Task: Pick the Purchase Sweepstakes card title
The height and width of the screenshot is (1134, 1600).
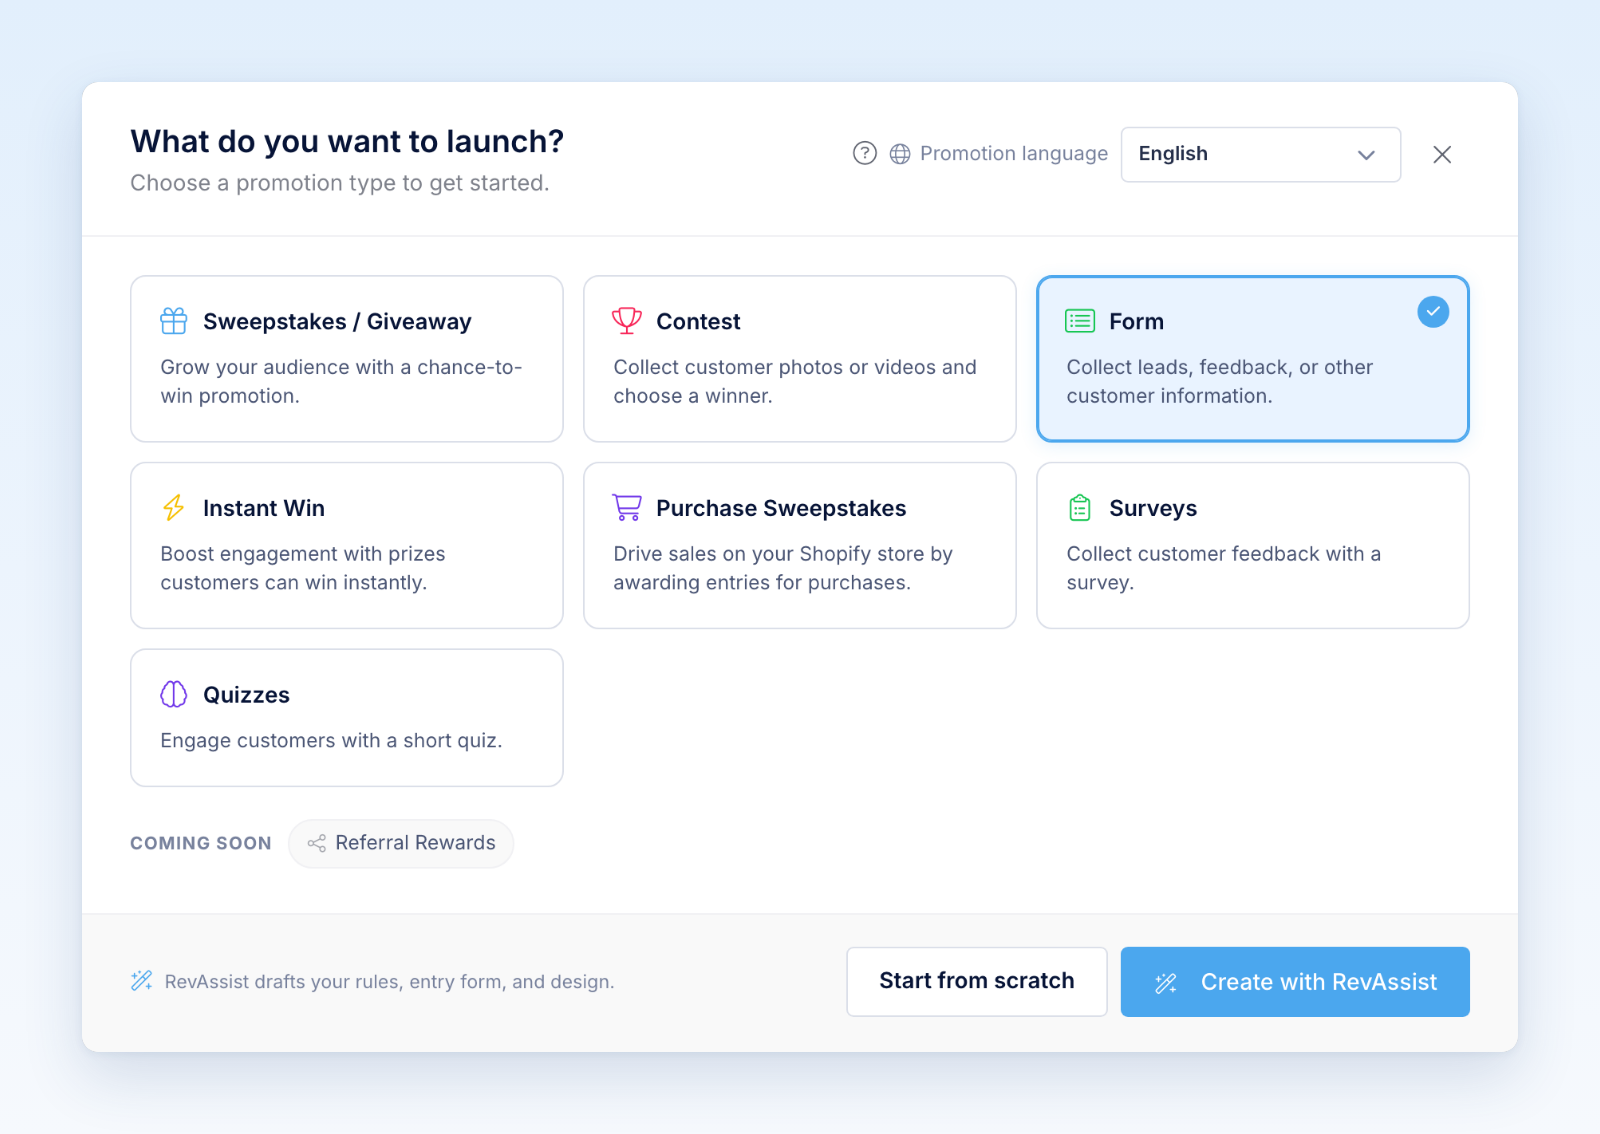Action: click(x=781, y=508)
